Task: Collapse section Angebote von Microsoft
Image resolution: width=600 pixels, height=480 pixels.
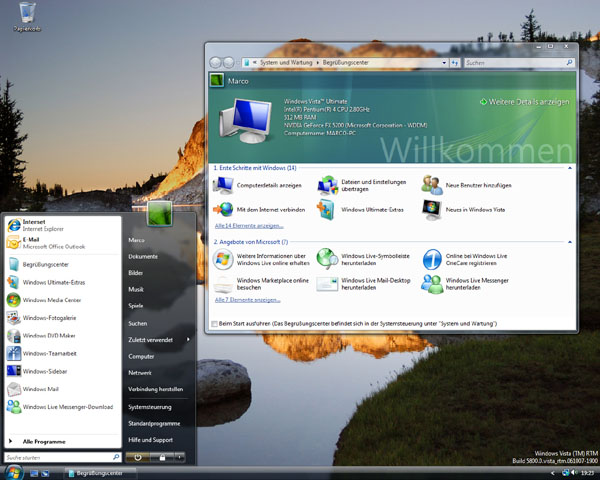Action: point(570,242)
